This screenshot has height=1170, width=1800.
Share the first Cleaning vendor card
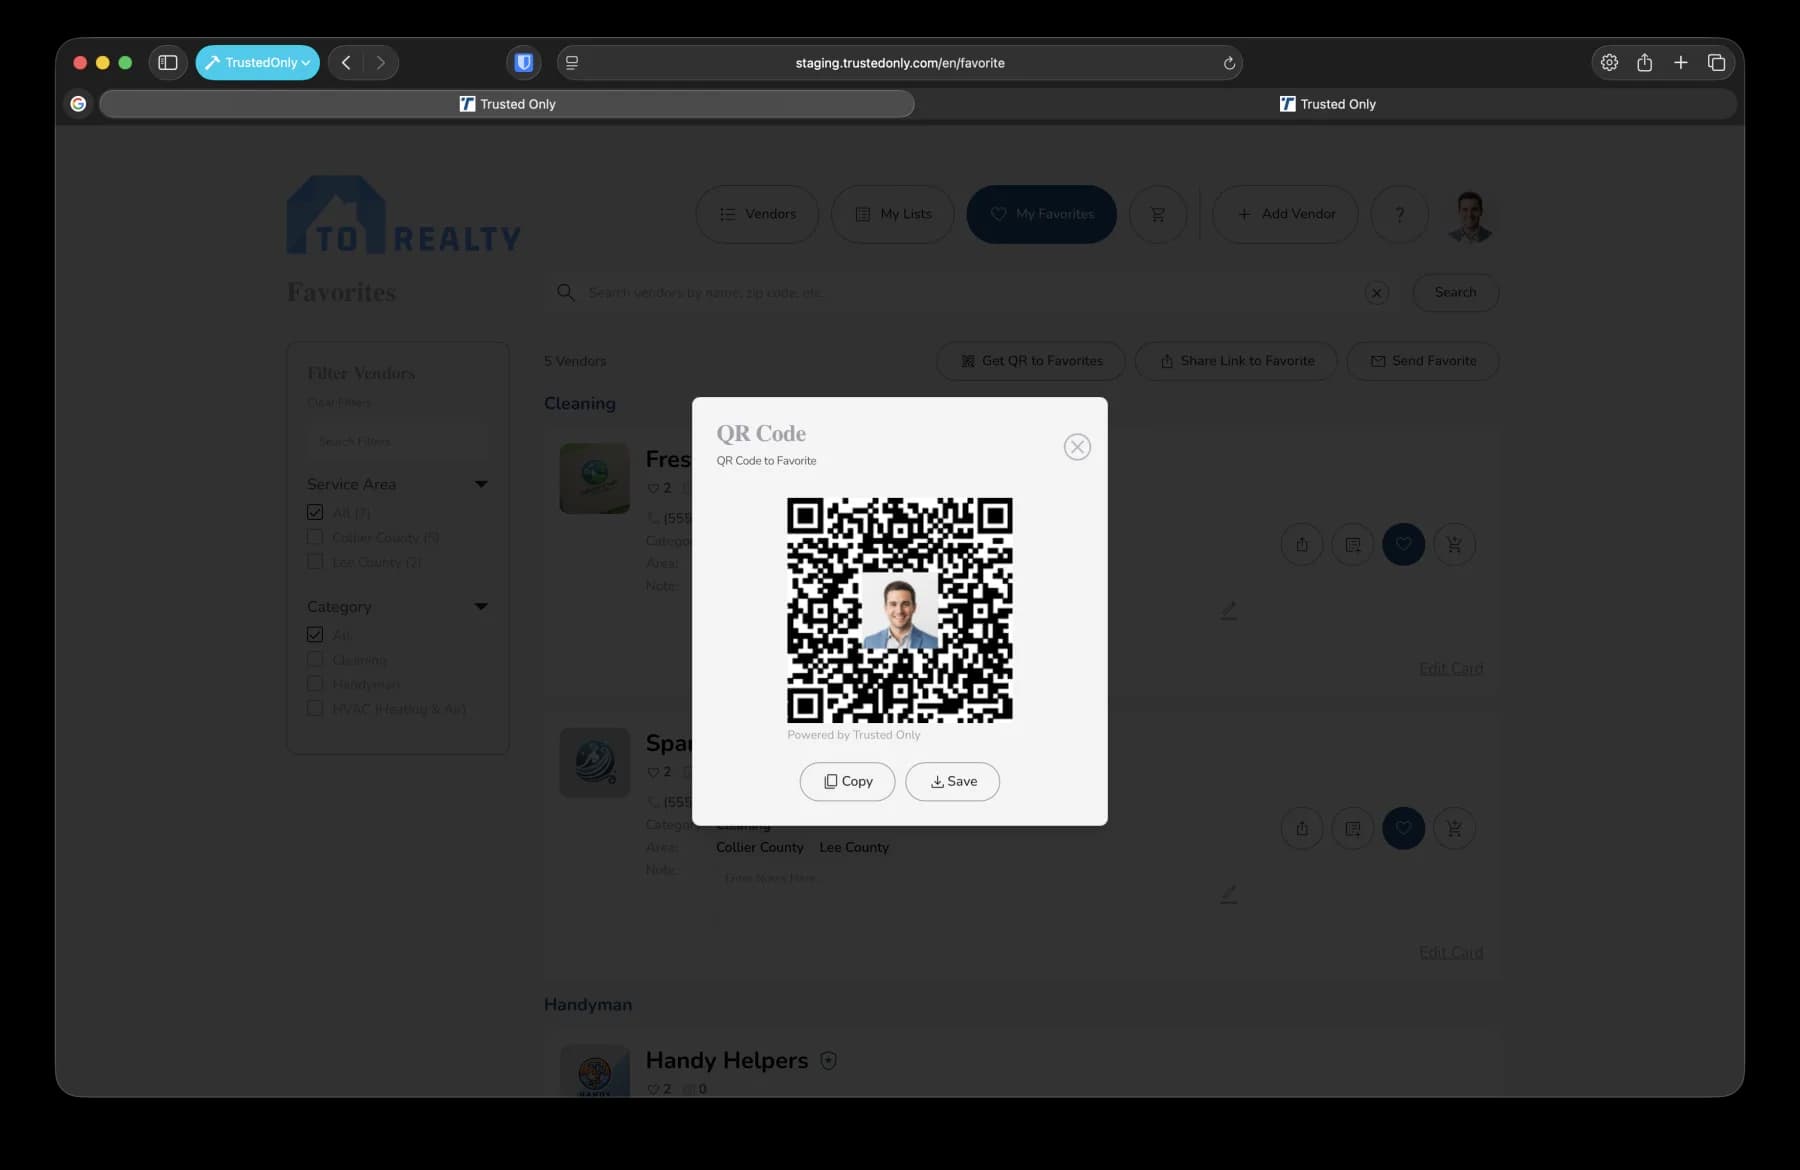click(x=1302, y=545)
